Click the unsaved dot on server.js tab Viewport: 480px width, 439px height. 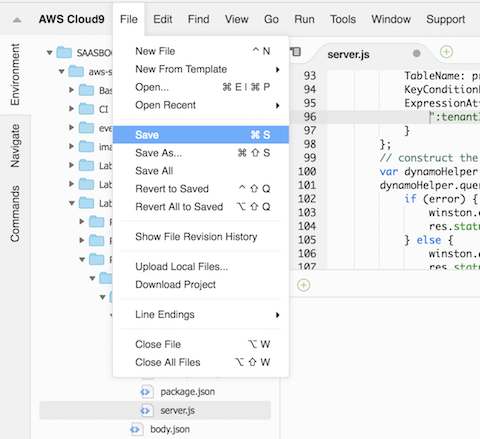click(416, 53)
